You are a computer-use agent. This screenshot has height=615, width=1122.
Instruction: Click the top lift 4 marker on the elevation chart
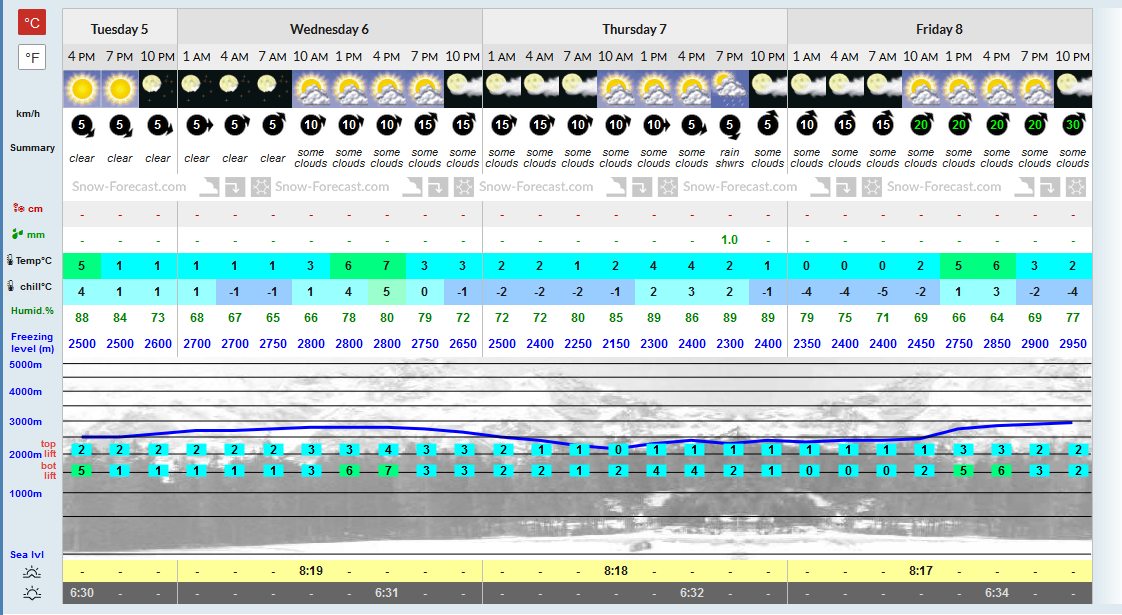[x=388, y=450]
